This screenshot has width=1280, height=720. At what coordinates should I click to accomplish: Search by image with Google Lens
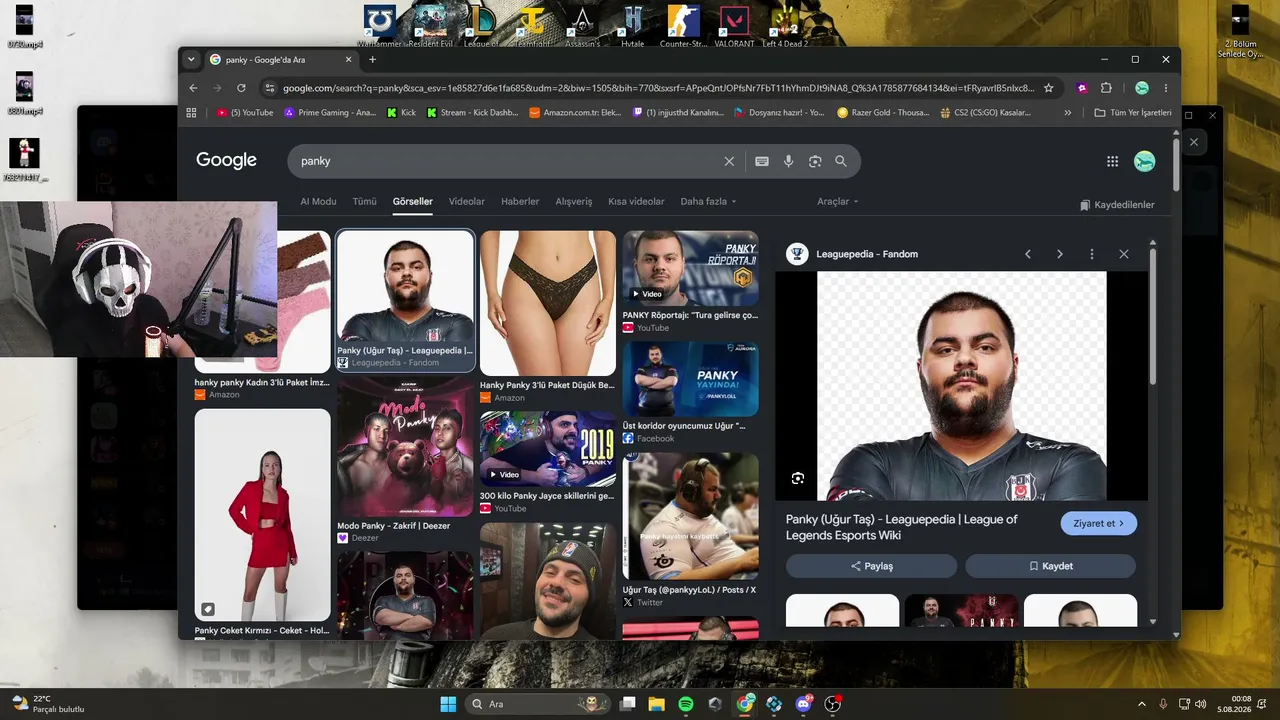click(x=815, y=161)
